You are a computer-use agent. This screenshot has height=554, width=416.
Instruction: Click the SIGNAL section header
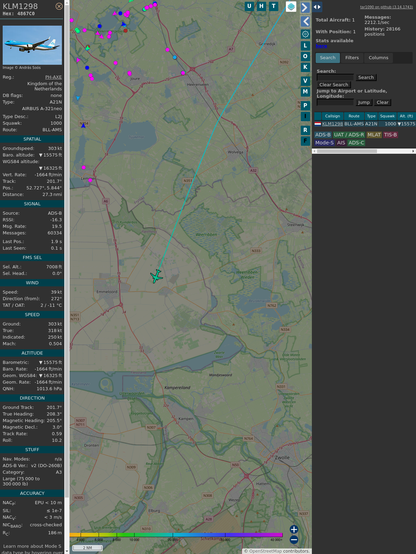[32, 204]
